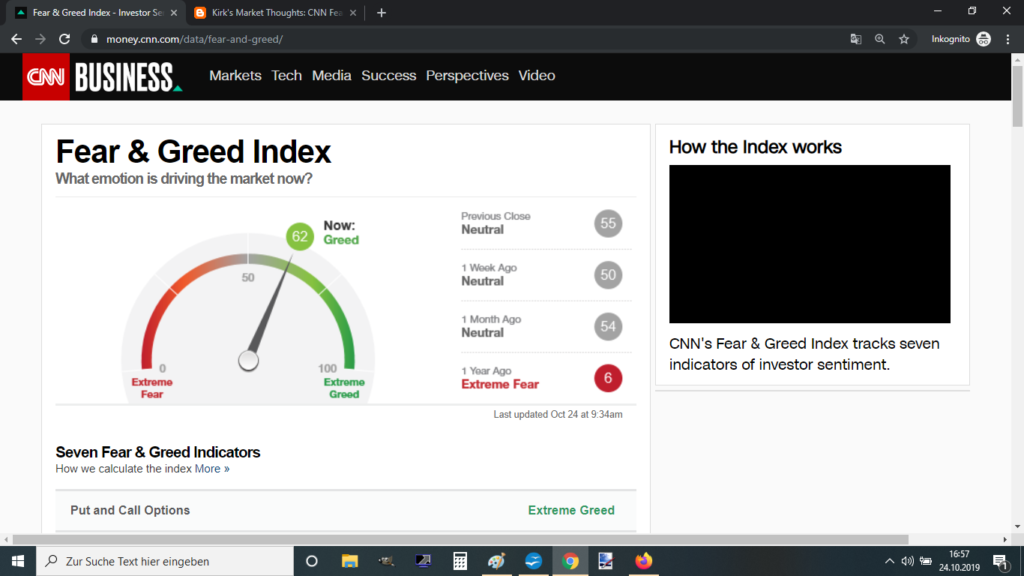Click the Cortana circle icon in taskbar
Viewport: 1024px width, 576px height.
click(x=312, y=561)
